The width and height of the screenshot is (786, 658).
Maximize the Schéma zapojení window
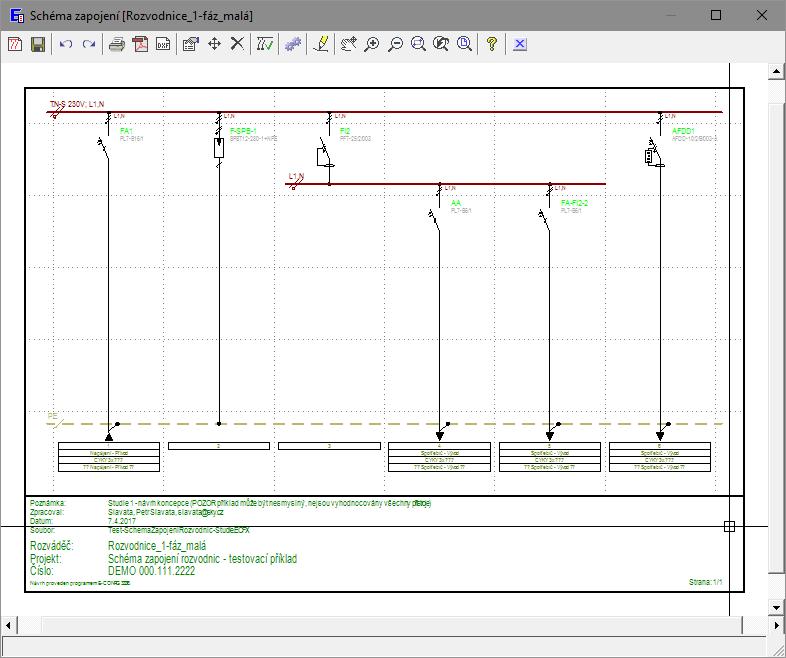coord(716,15)
